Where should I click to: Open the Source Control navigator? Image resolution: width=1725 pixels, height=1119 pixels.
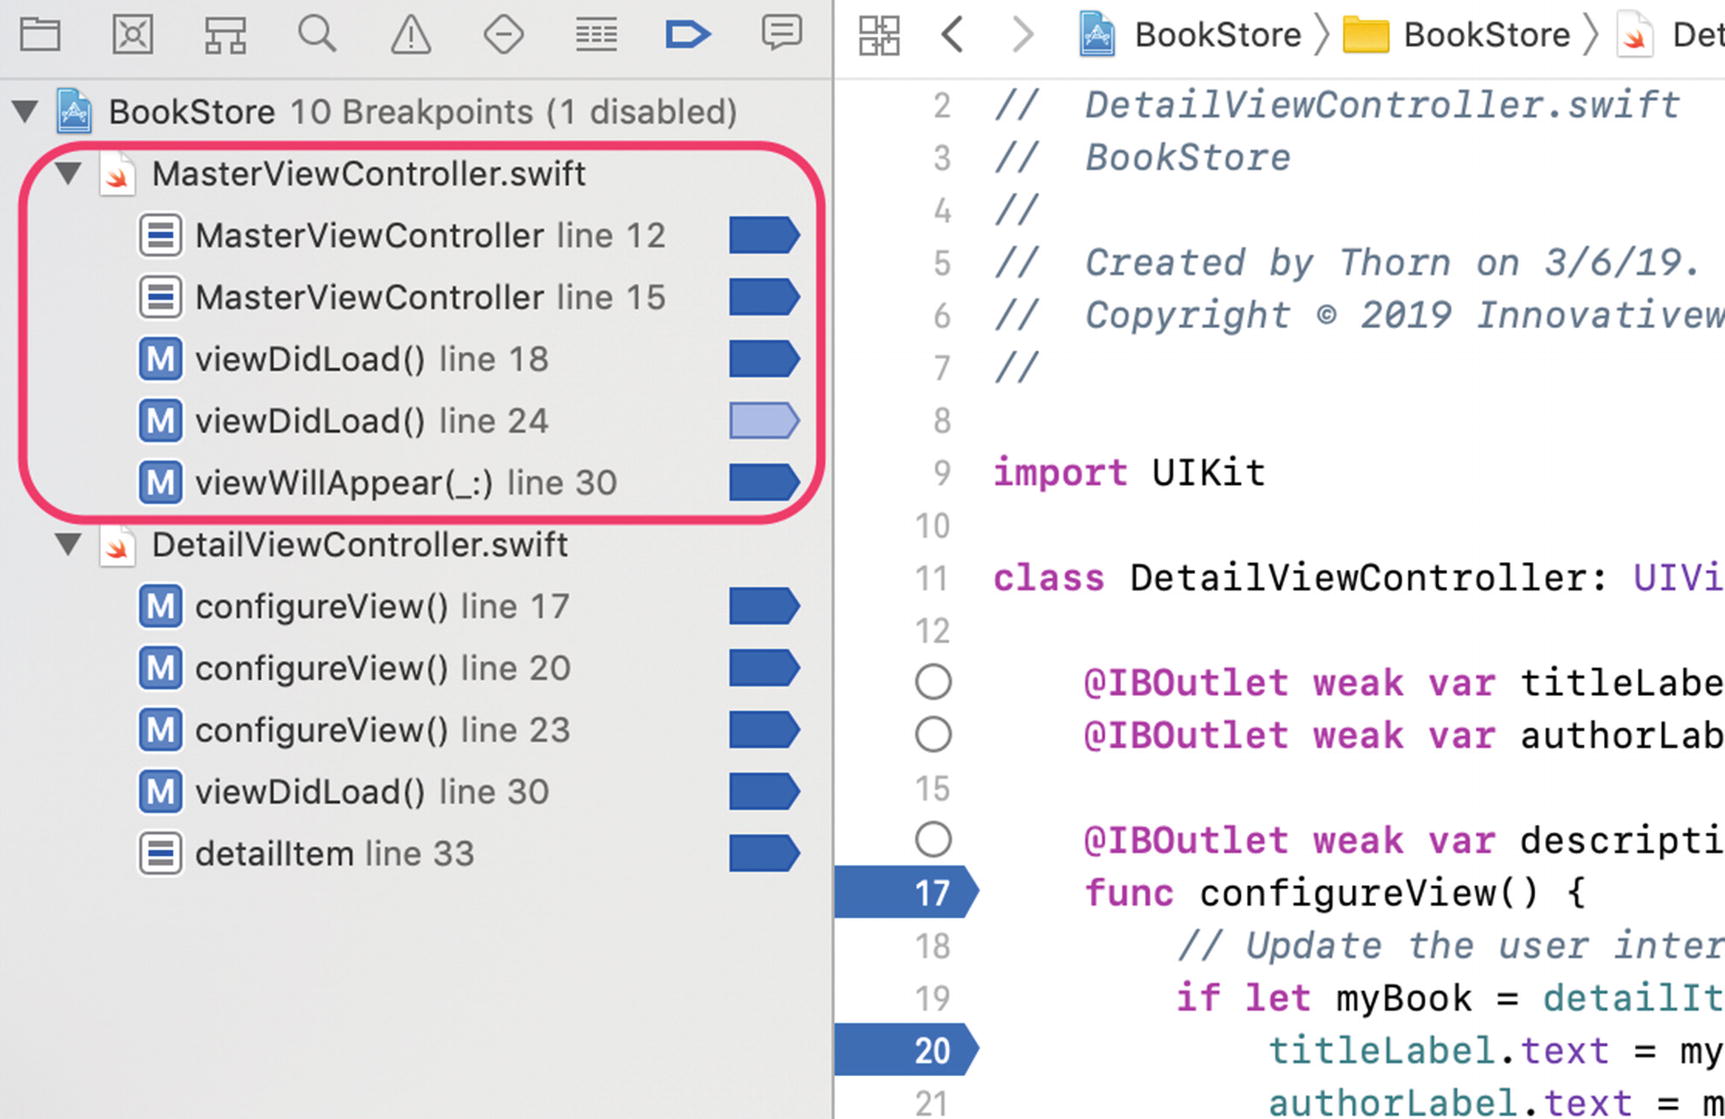tap(132, 34)
